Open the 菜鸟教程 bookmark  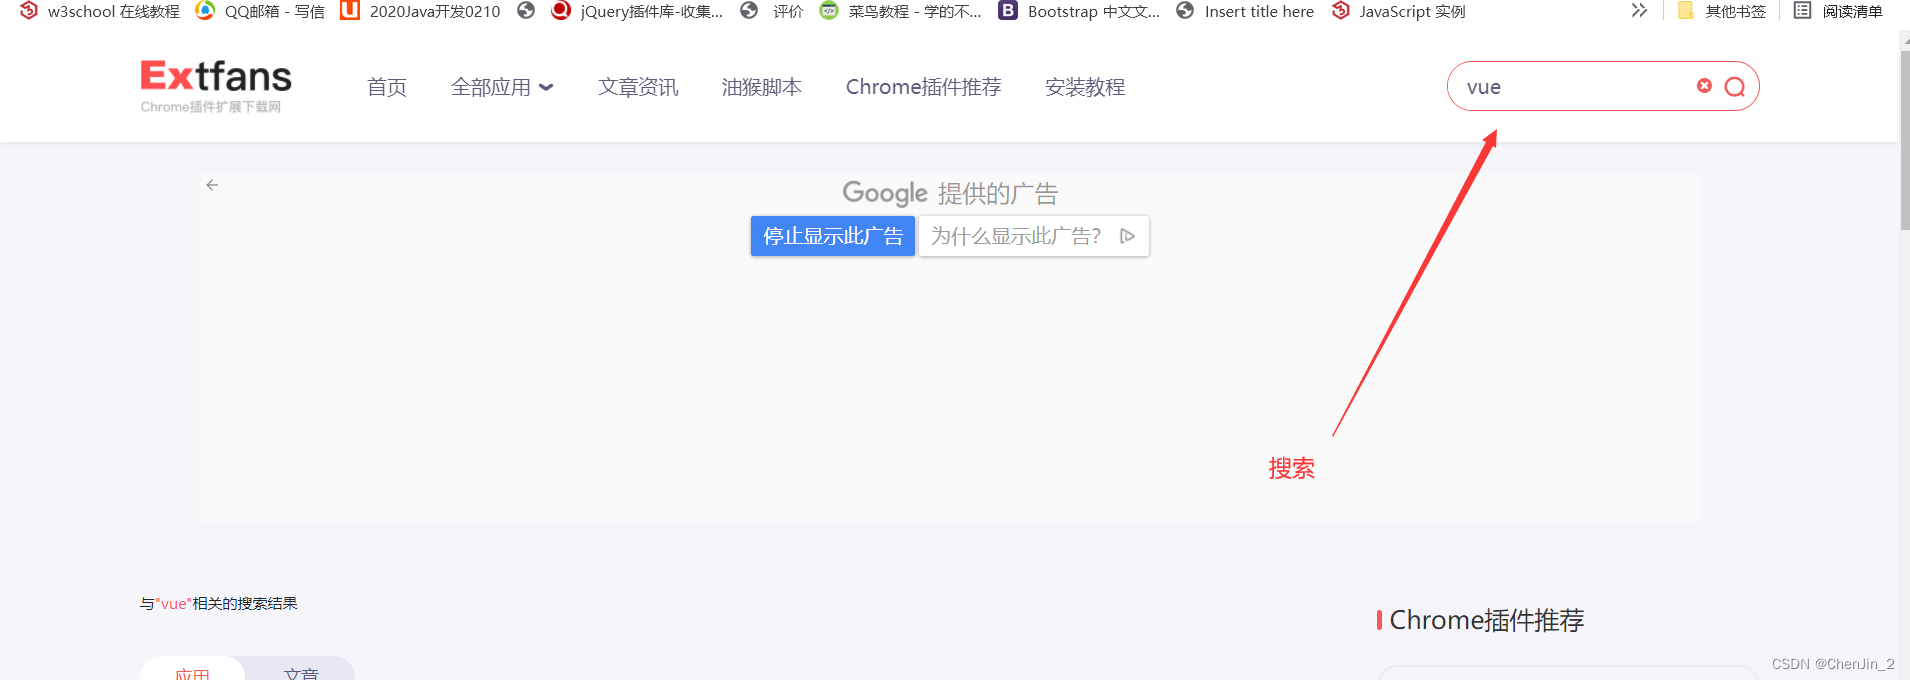(900, 11)
